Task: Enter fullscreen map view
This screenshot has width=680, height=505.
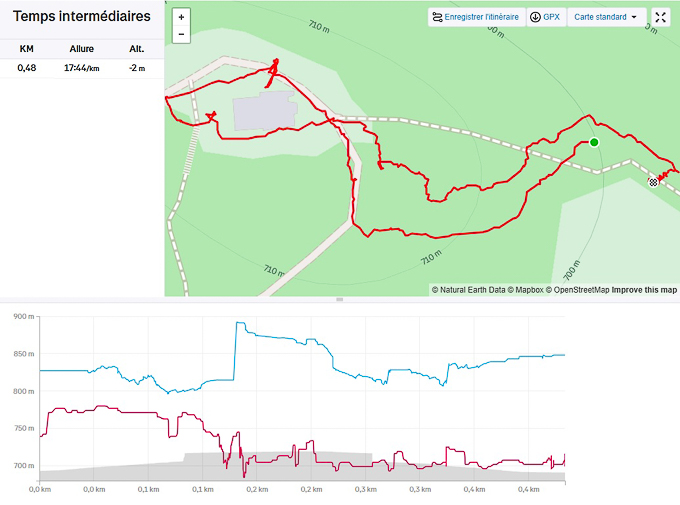Action: (660, 17)
